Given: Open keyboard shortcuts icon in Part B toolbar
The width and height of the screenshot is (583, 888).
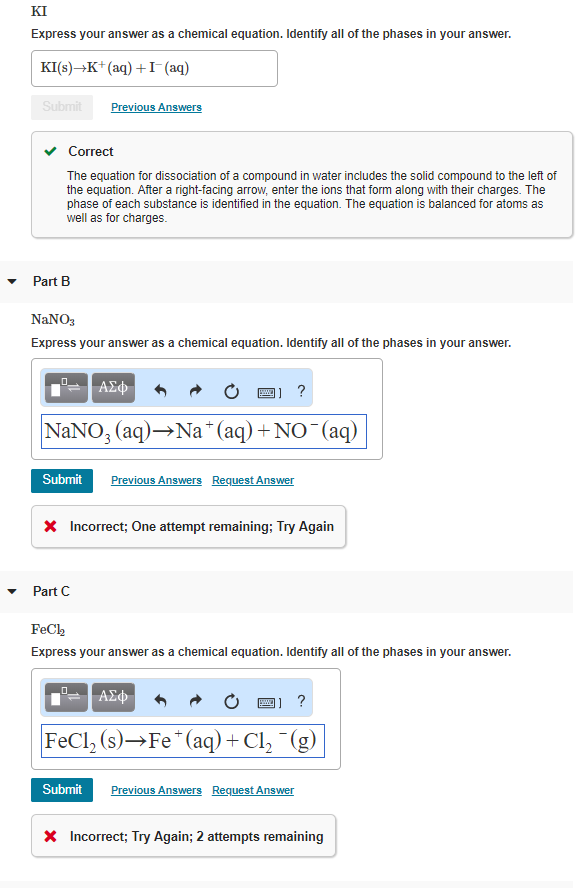Looking at the screenshot, I should [267, 391].
